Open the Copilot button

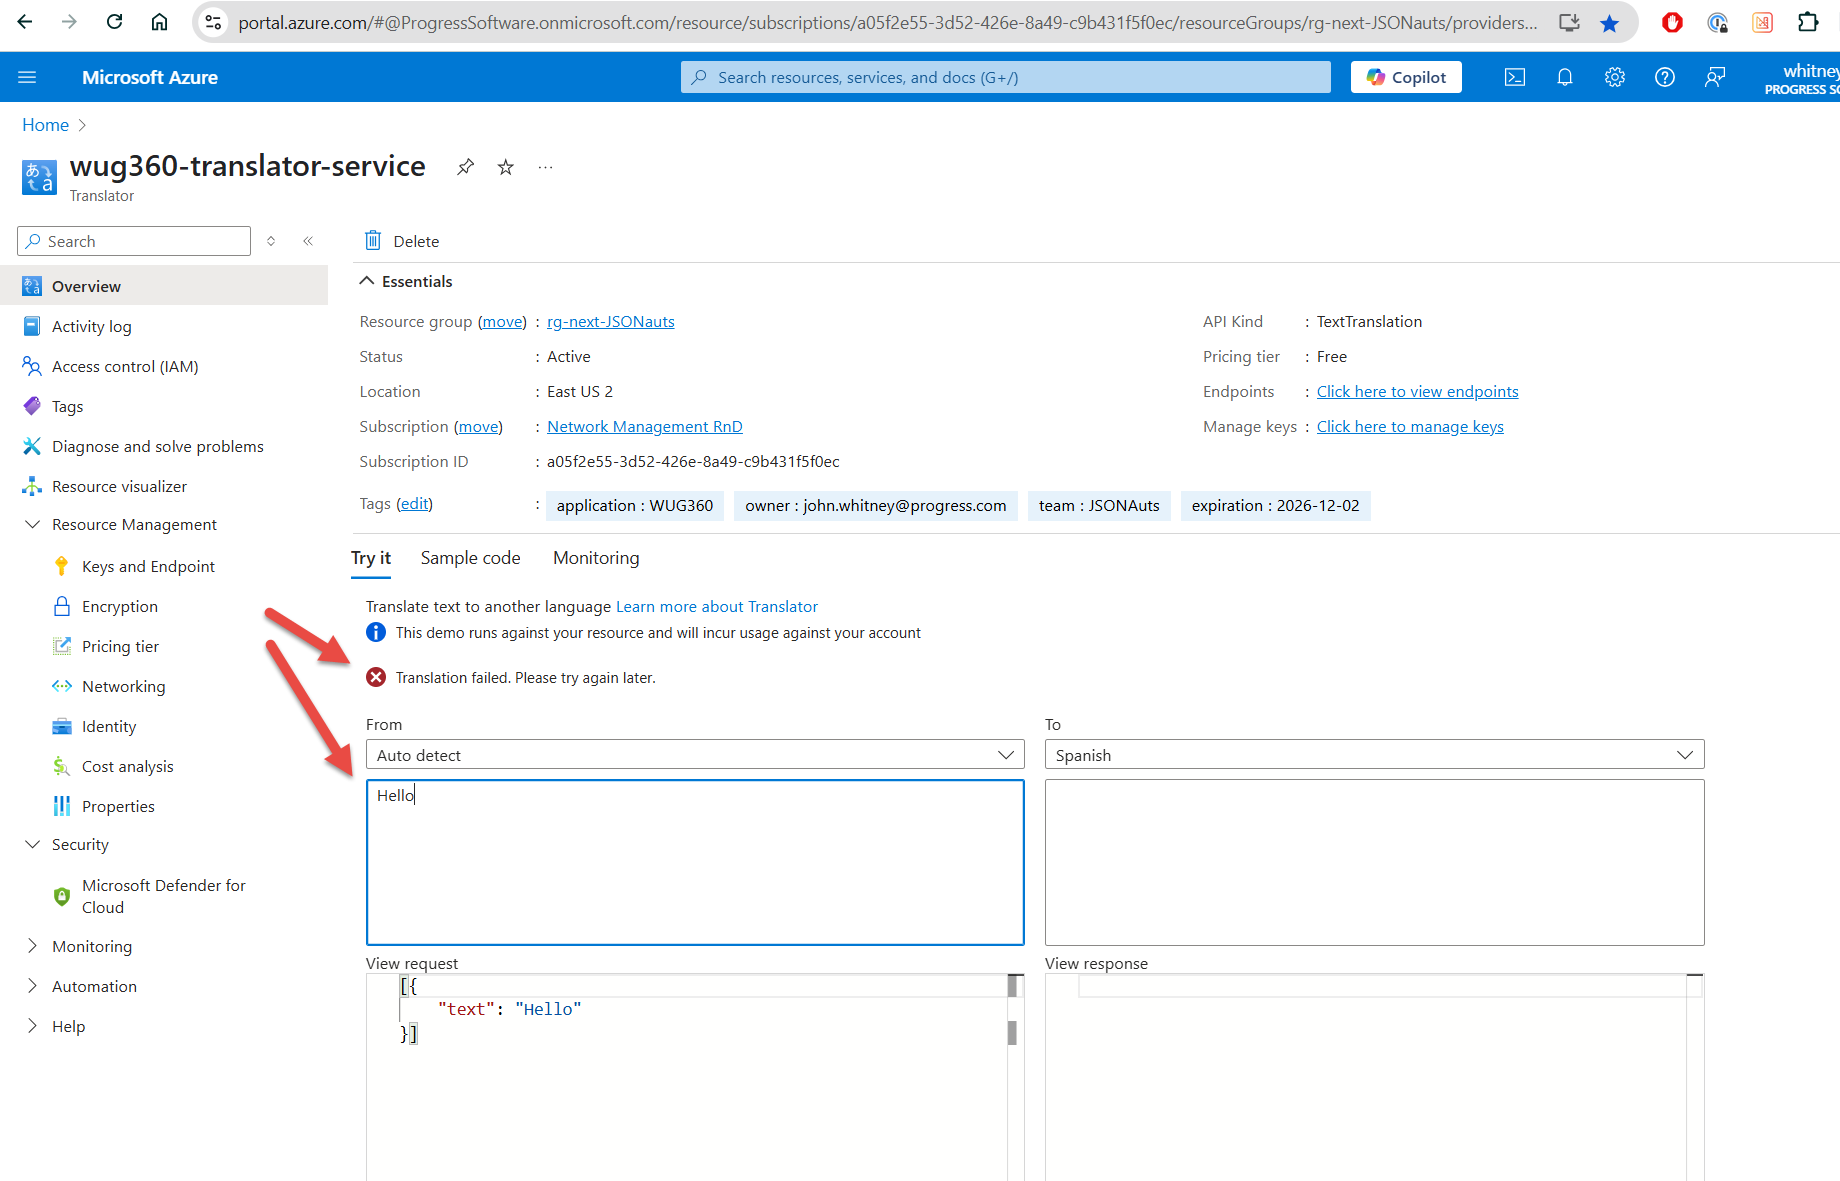coord(1406,77)
